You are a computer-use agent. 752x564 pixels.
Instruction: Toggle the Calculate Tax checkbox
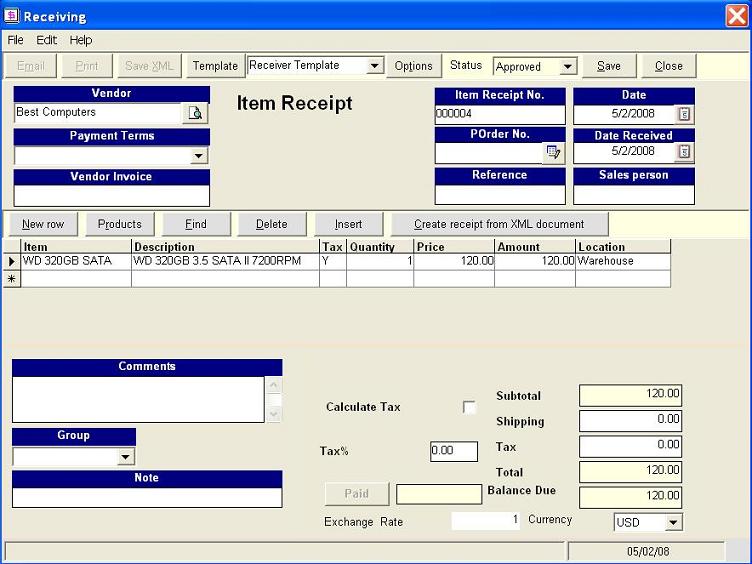[469, 407]
